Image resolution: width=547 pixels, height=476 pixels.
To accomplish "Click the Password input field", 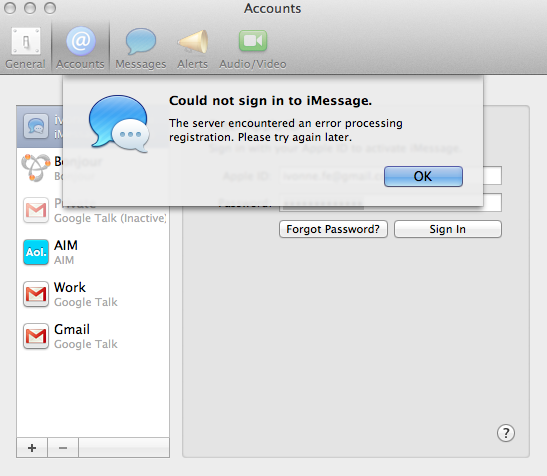I will (390, 203).
